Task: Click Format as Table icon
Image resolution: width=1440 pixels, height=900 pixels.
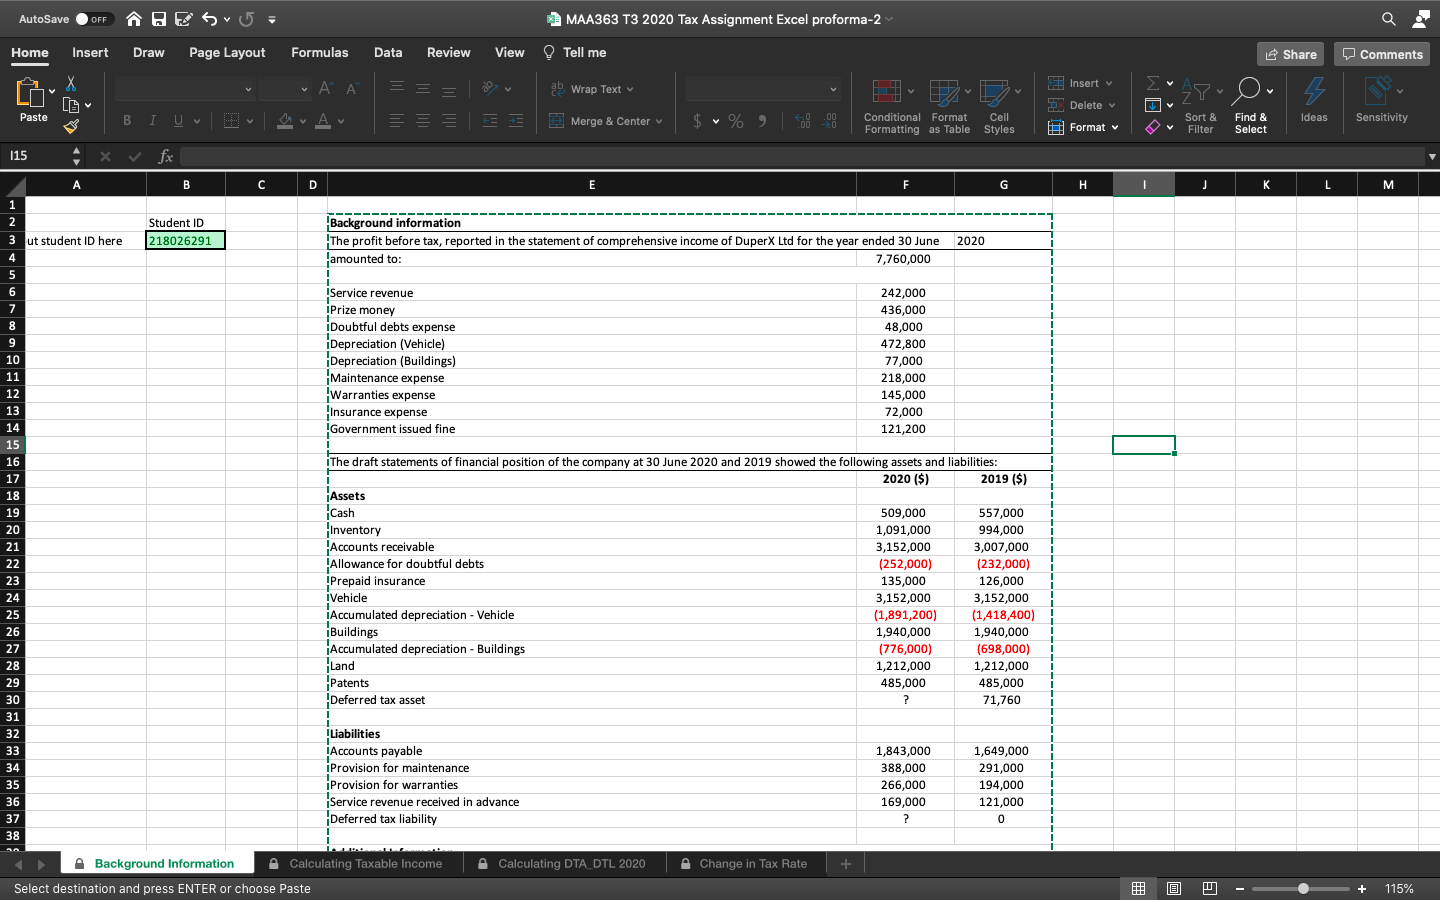Action: coord(944,92)
